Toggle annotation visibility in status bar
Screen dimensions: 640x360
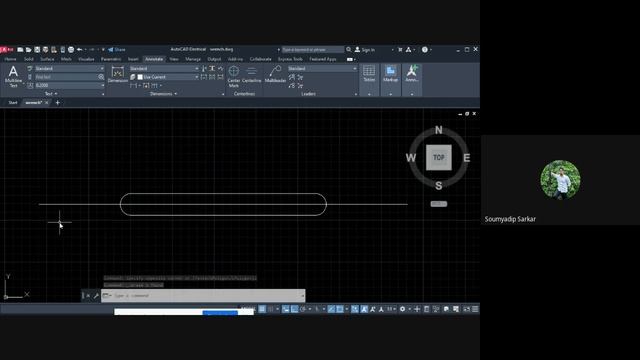pyautogui.click(x=364, y=309)
